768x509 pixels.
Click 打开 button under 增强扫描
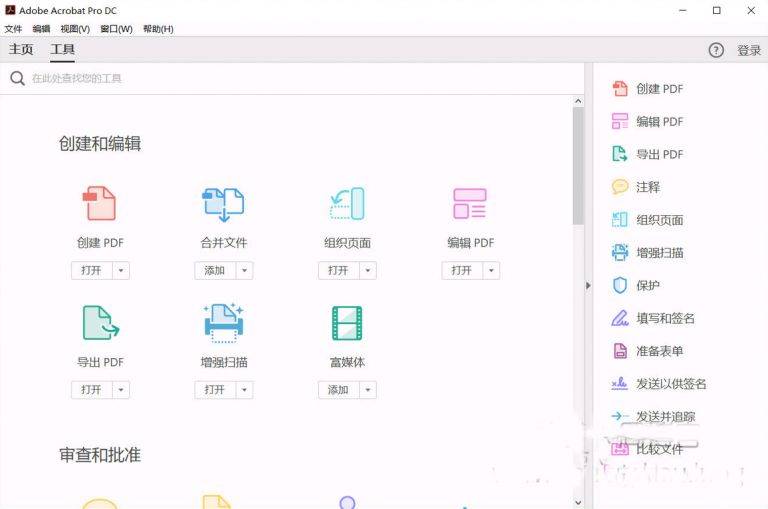click(x=215, y=390)
